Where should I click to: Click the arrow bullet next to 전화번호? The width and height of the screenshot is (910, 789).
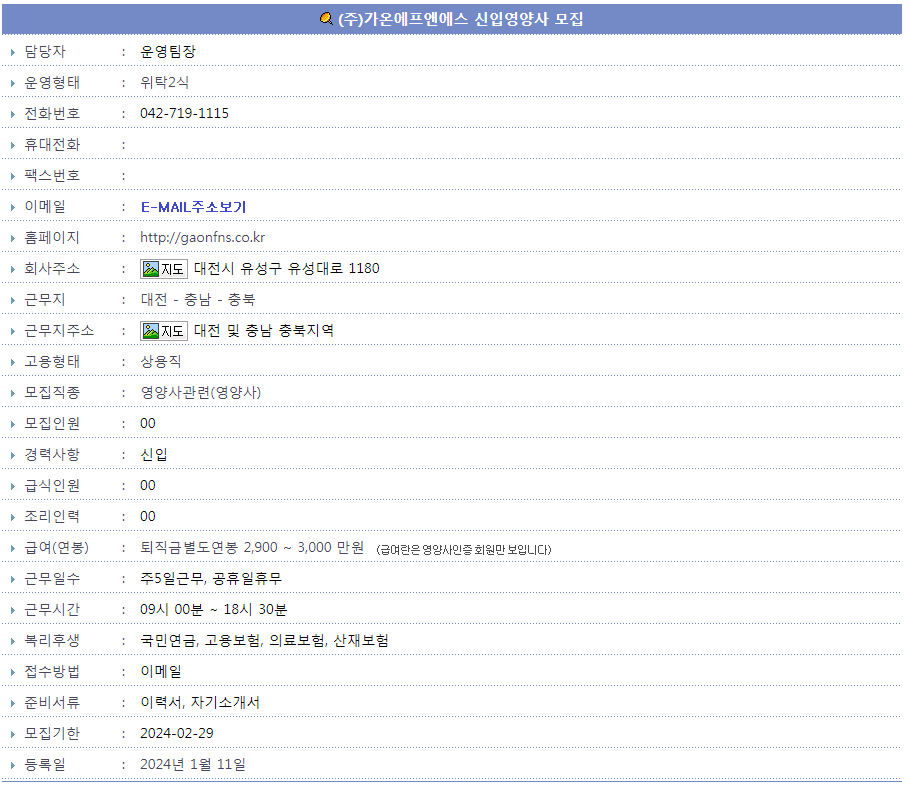(x=12, y=114)
